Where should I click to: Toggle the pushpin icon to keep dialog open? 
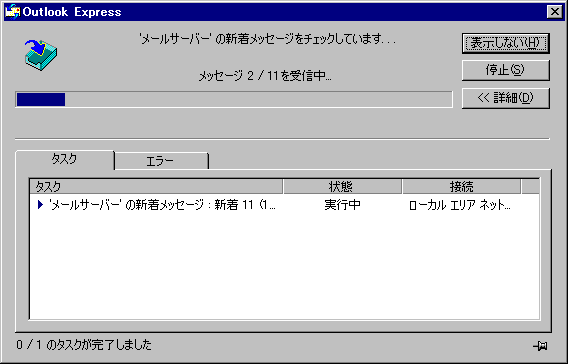[540, 346]
